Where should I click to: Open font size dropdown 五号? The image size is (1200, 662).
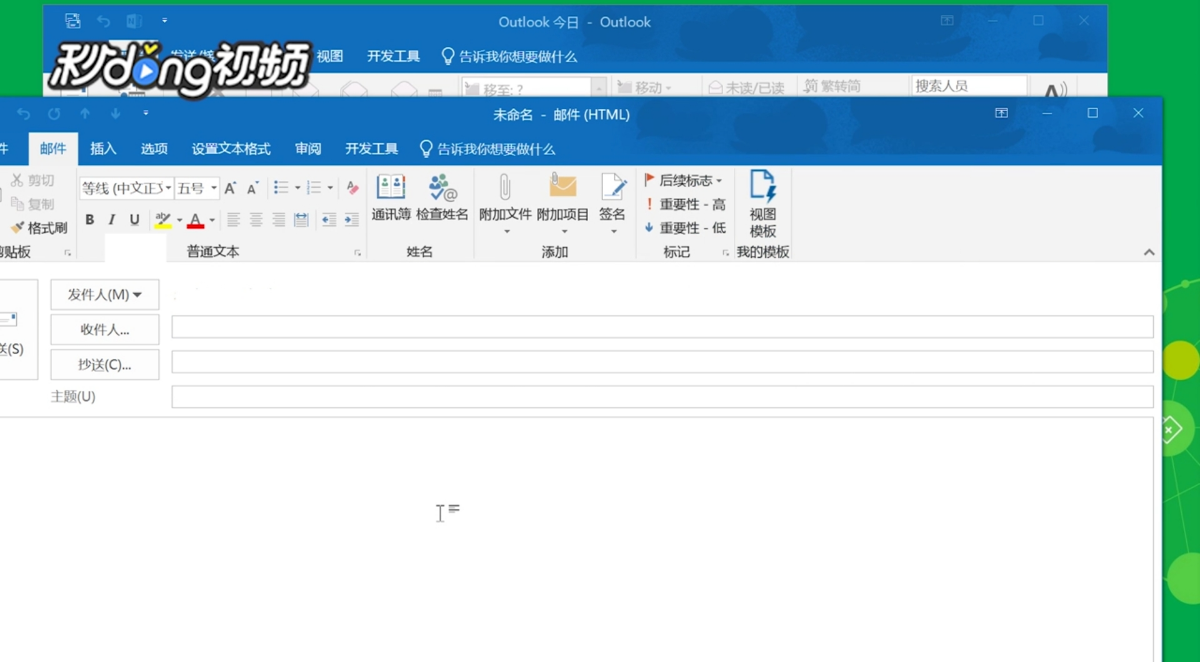214,188
